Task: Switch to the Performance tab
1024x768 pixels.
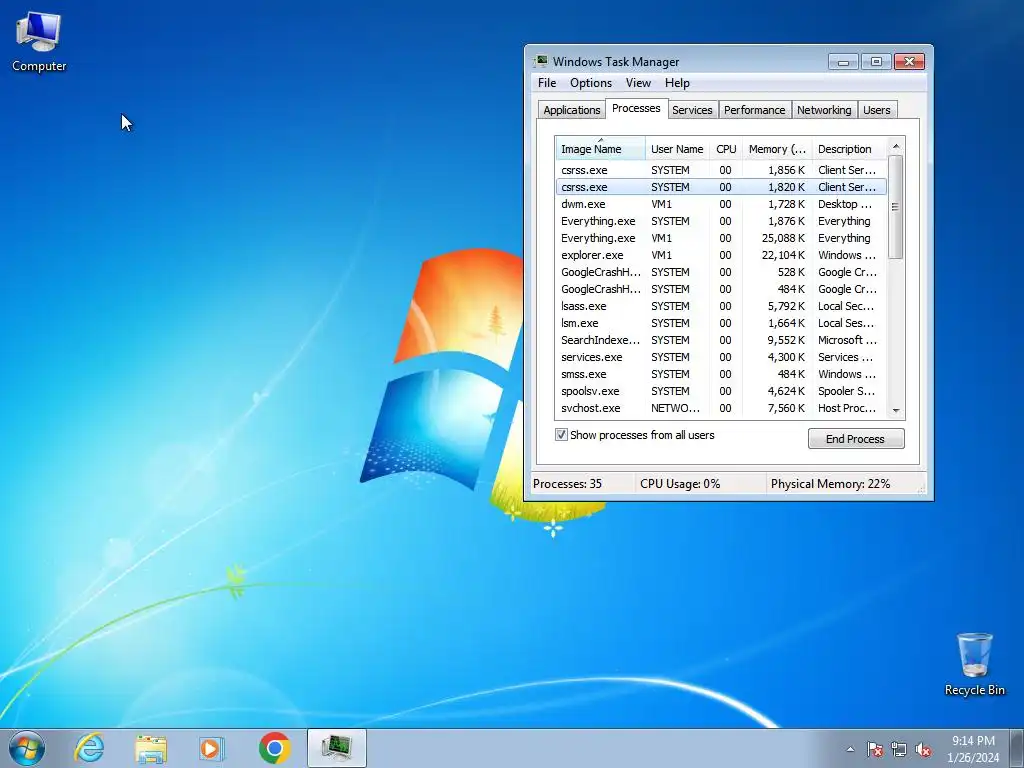Action: point(754,110)
